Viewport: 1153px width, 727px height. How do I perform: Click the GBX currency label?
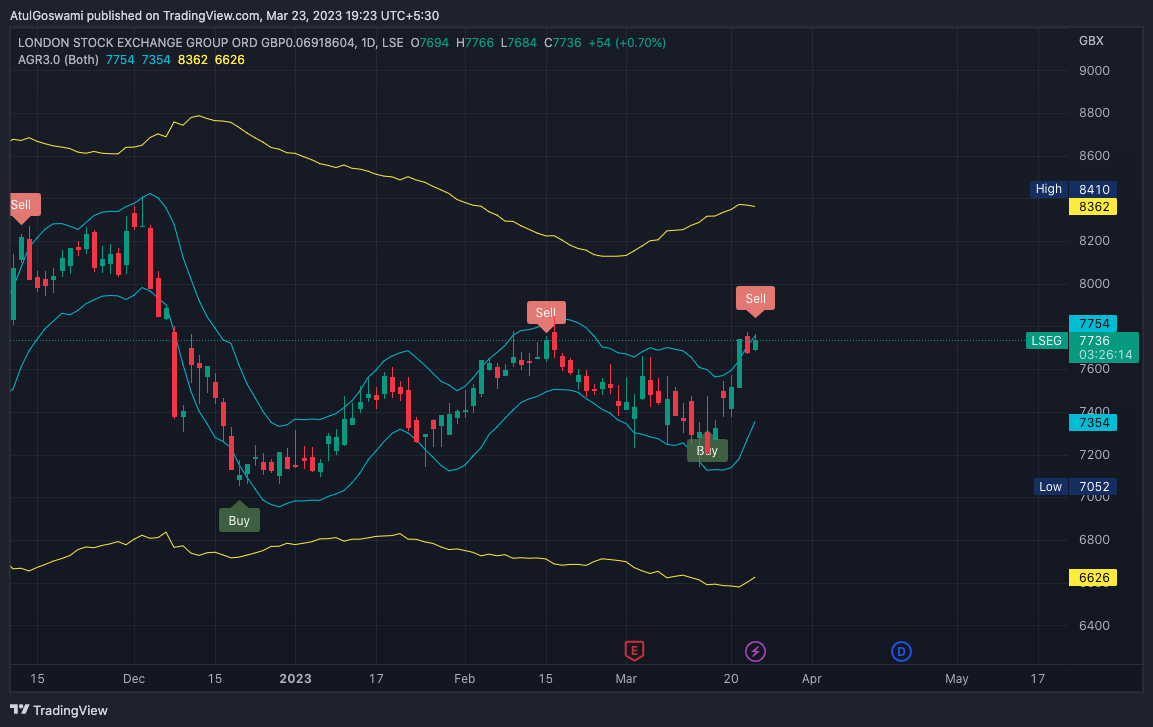click(1091, 40)
